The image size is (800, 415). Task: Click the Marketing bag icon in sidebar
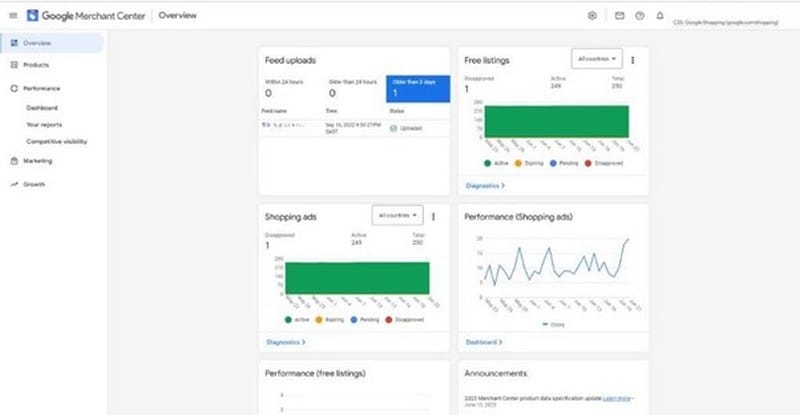click(14, 161)
